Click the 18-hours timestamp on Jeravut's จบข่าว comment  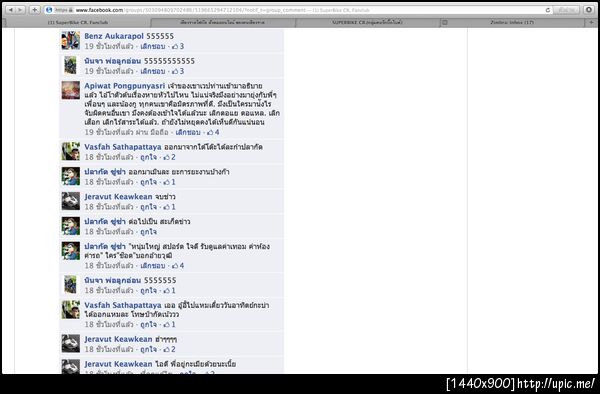click(x=109, y=207)
